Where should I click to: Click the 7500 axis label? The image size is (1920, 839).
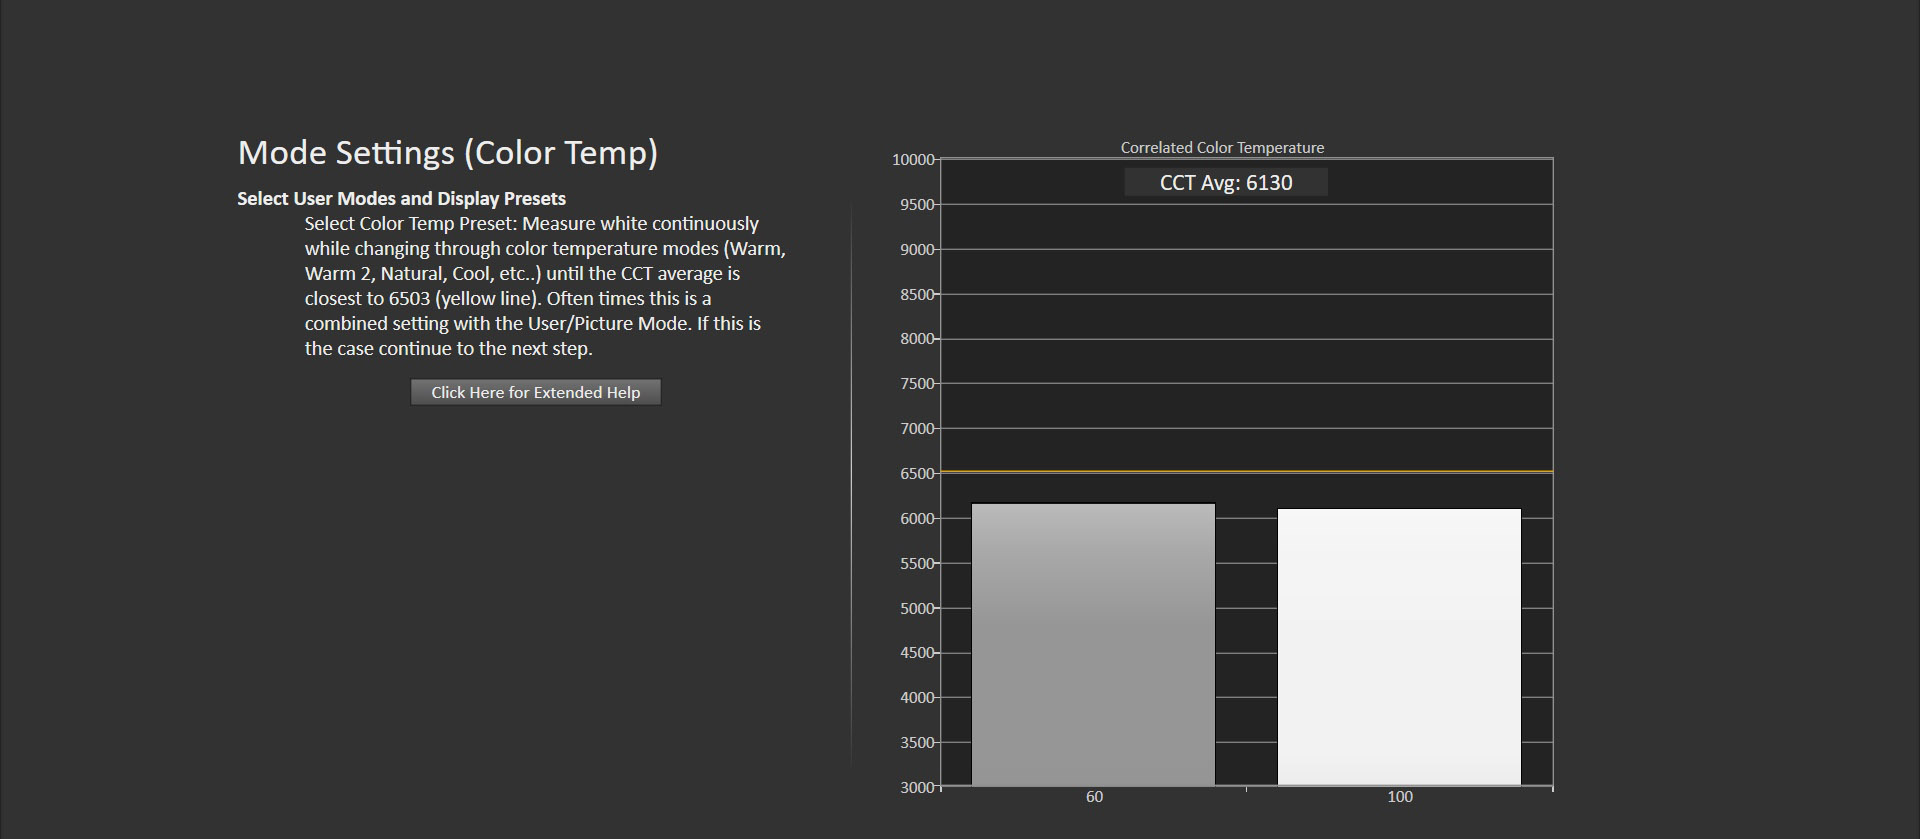[x=916, y=384]
